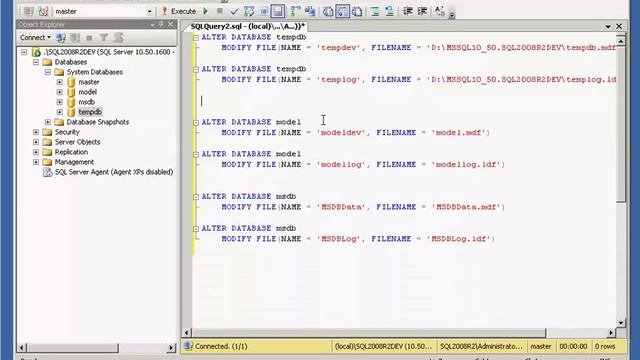Collapse the SQL2008R2DEV server node
Viewport: 640px width, 360px height.
[x=24, y=52]
